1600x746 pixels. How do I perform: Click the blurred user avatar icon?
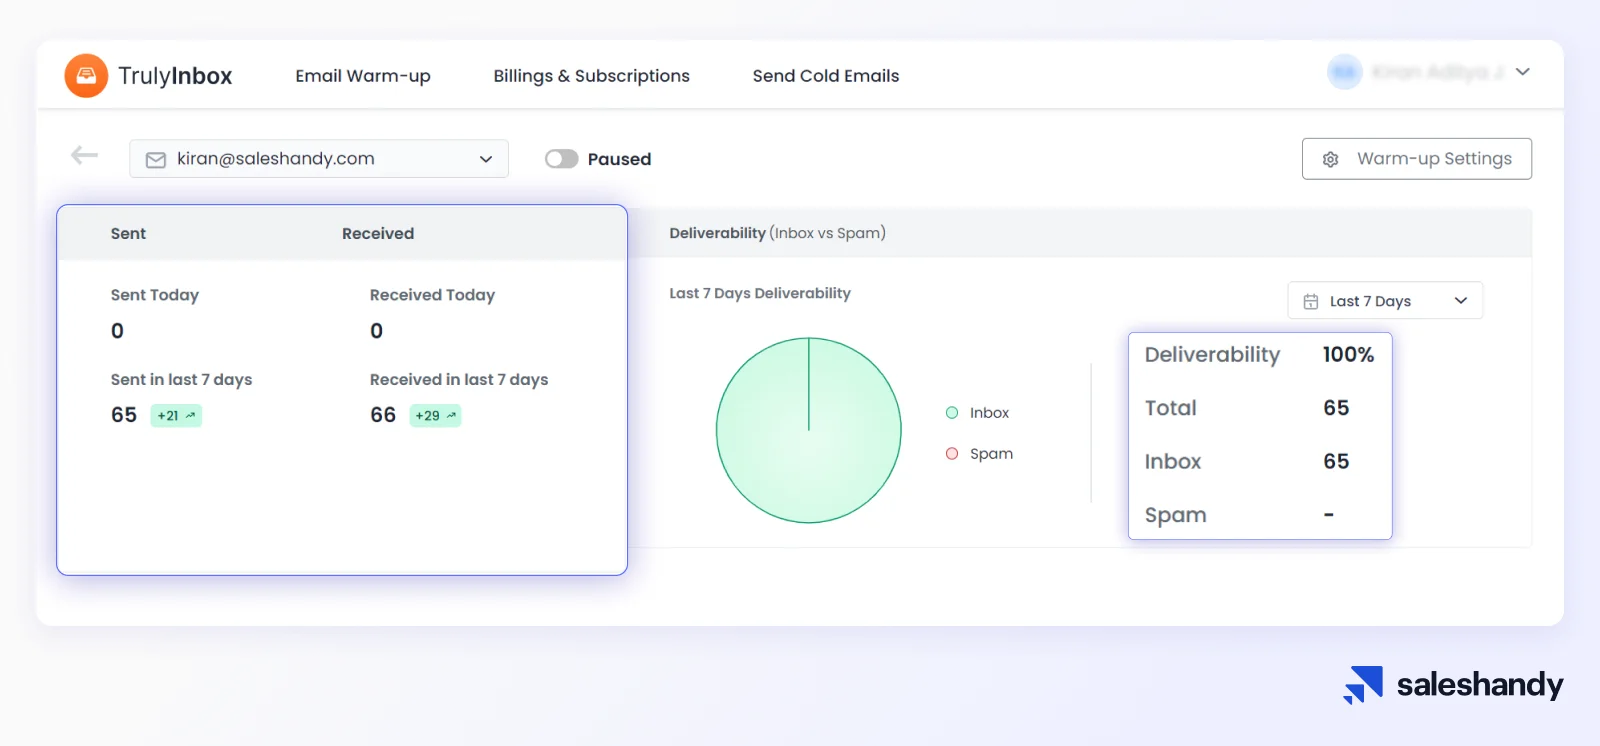pyautogui.click(x=1345, y=72)
